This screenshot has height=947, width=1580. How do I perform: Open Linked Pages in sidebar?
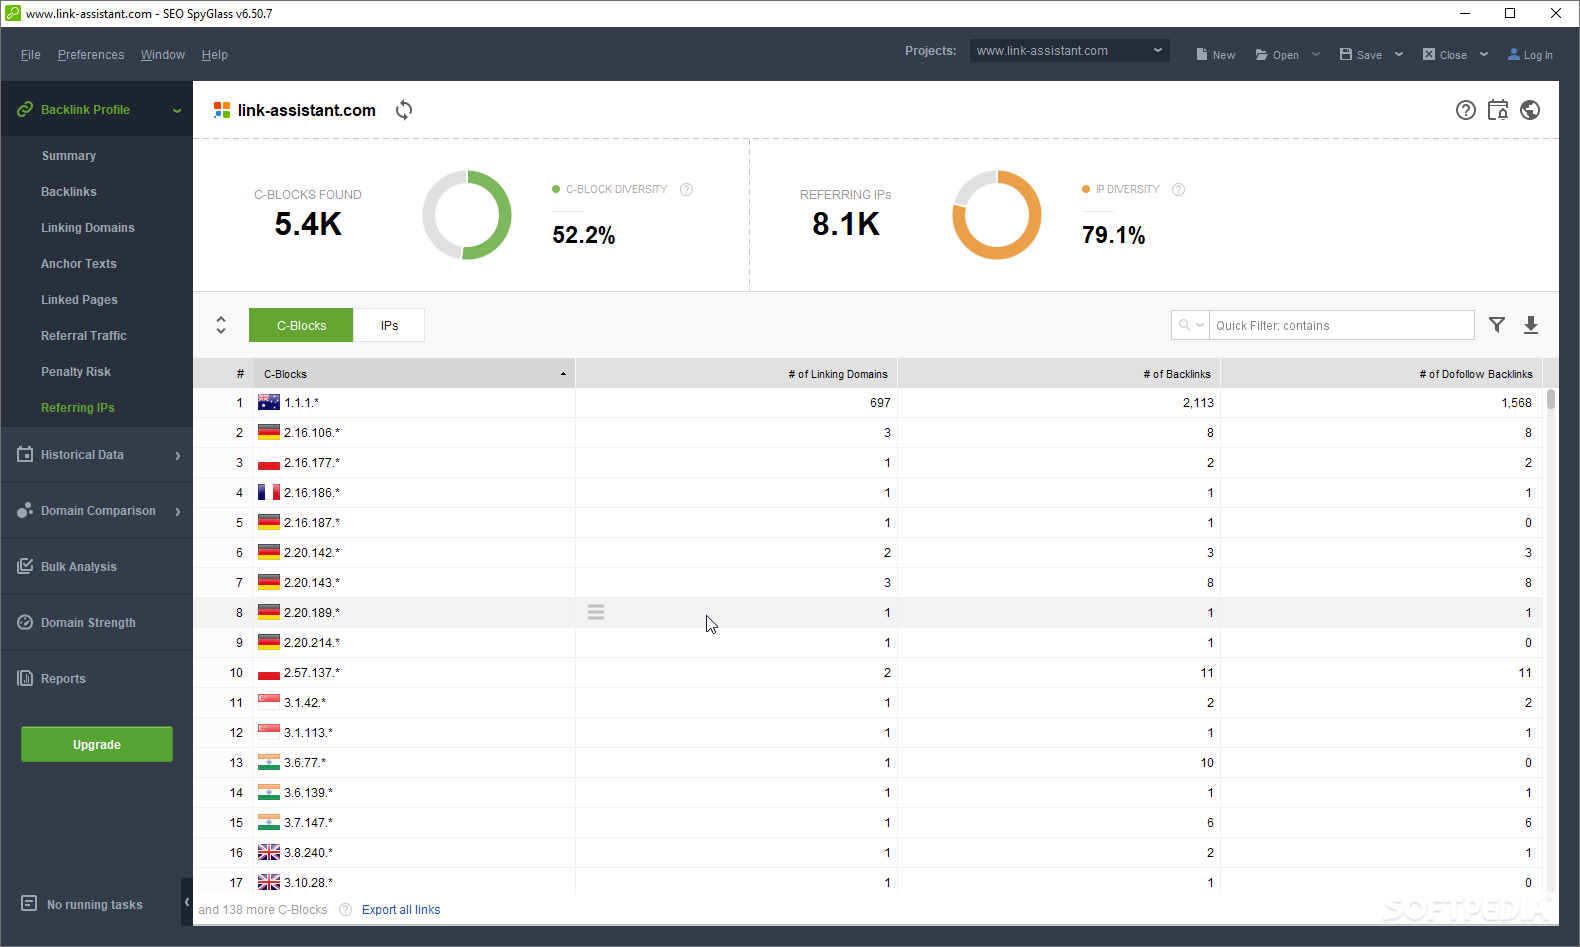coord(79,300)
